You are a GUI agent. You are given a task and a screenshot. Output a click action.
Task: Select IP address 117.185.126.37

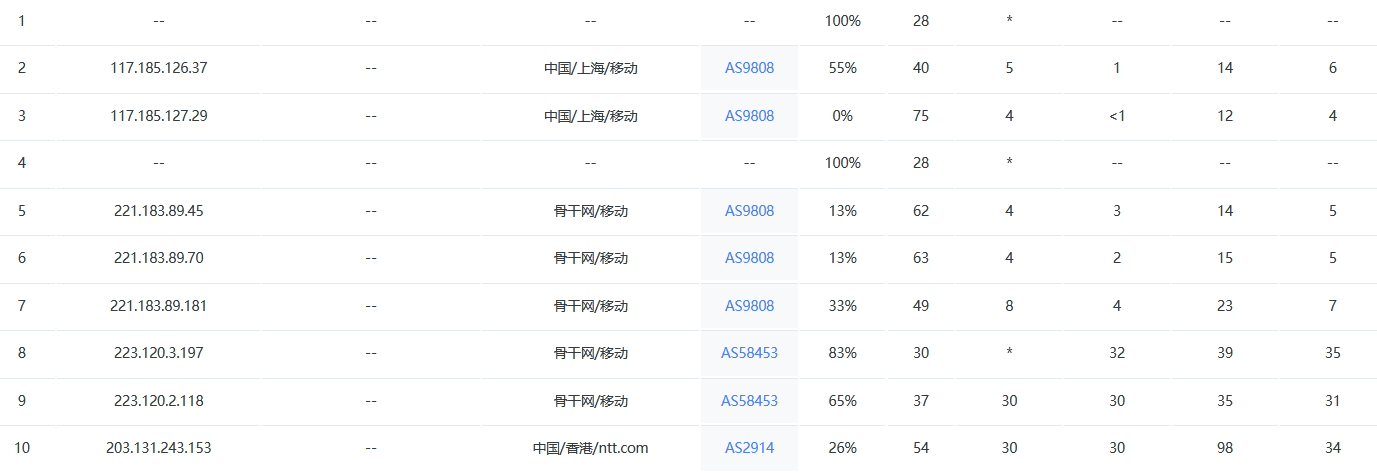point(158,68)
